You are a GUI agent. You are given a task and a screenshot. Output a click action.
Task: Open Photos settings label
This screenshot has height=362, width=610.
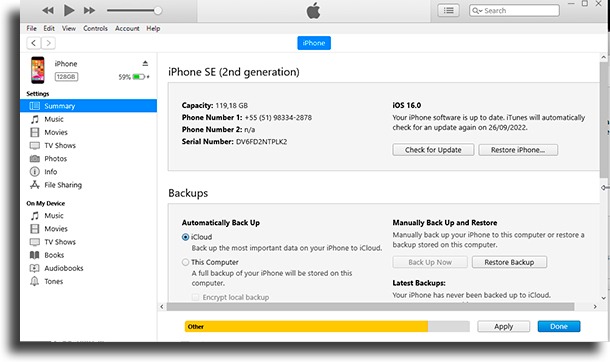coord(56,159)
